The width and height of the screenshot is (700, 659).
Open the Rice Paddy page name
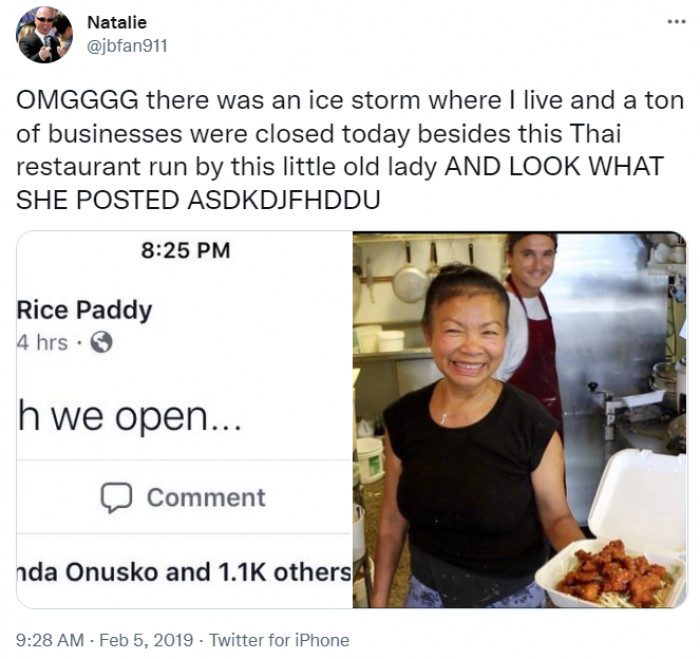coord(84,311)
